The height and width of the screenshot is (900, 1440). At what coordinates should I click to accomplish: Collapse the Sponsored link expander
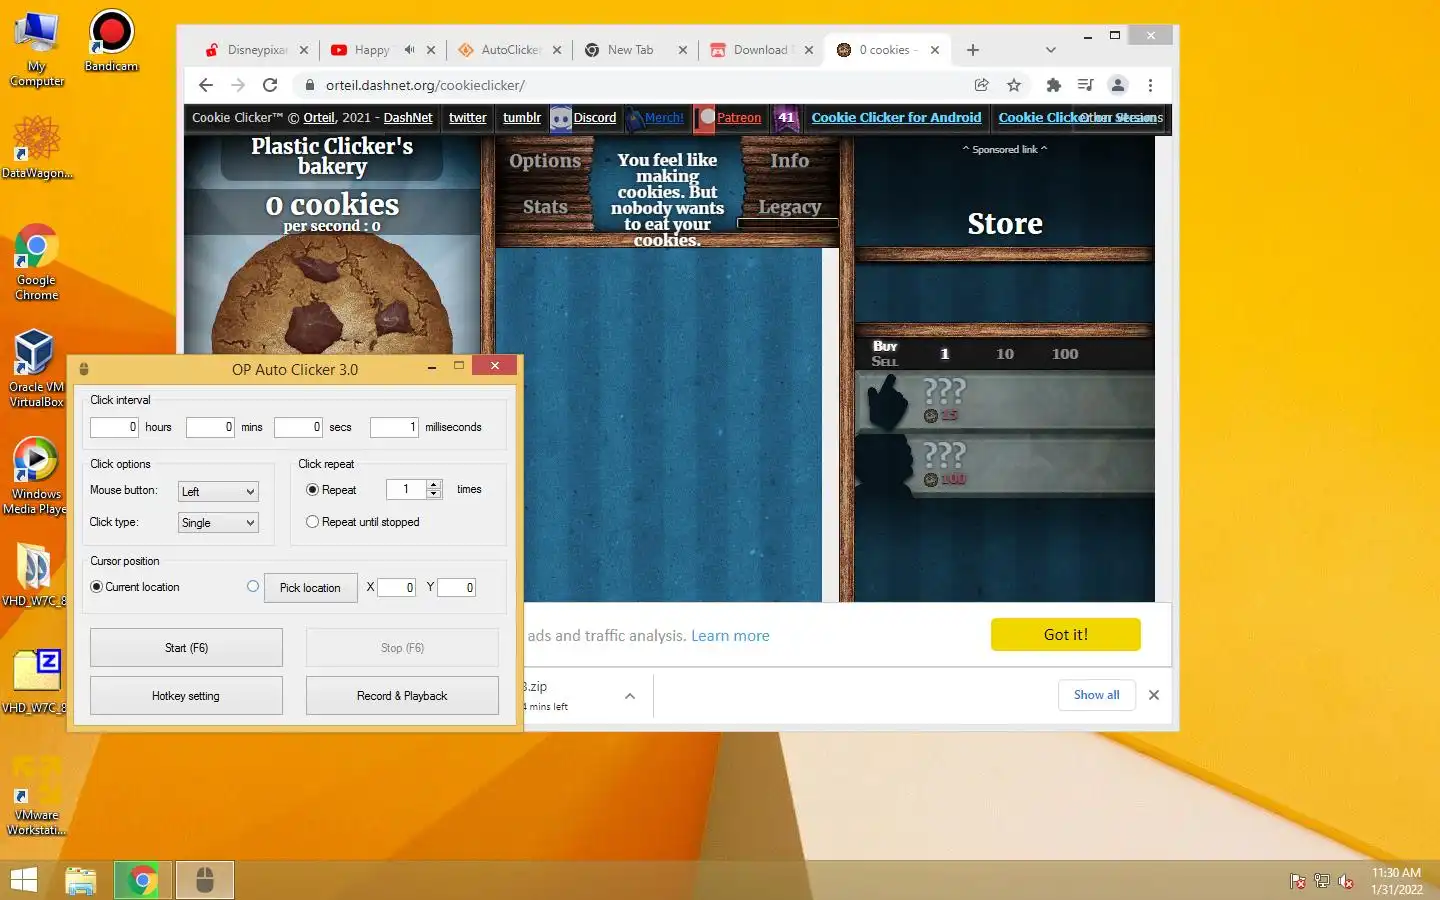click(1005, 149)
